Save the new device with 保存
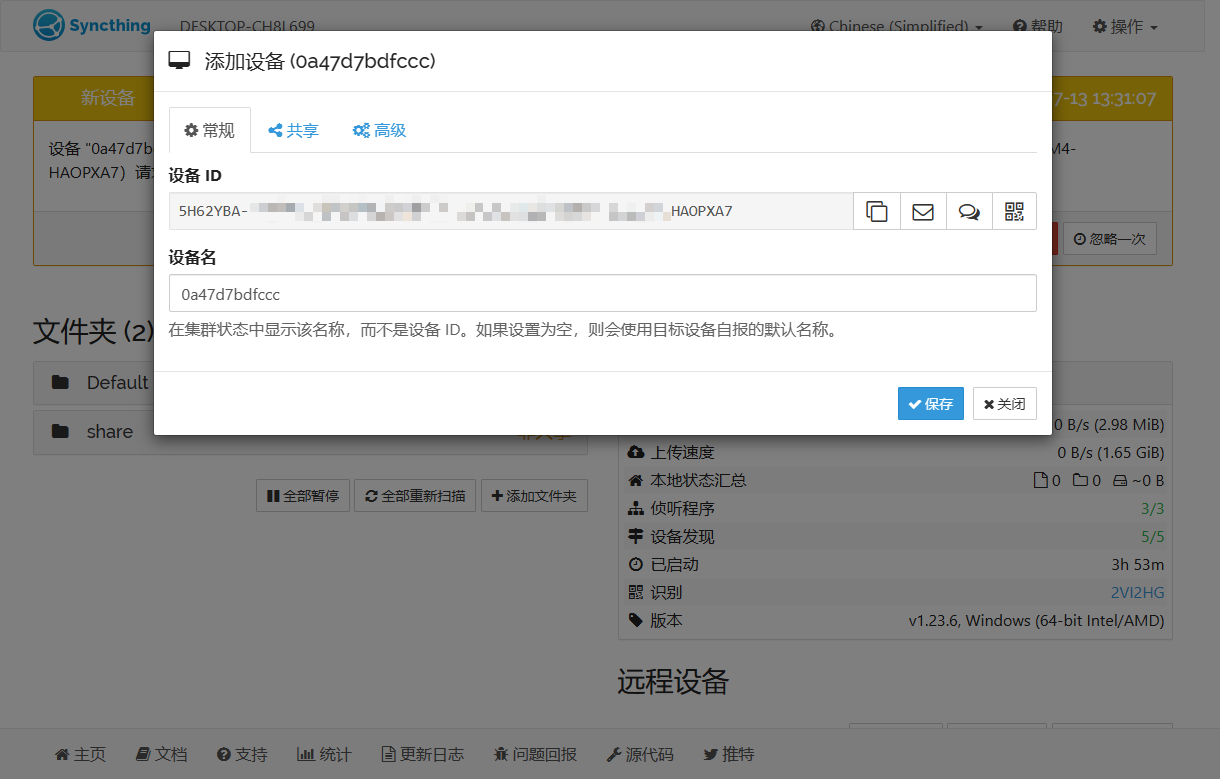The width and height of the screenshot is (1220, 779). [x=931, y=404]
